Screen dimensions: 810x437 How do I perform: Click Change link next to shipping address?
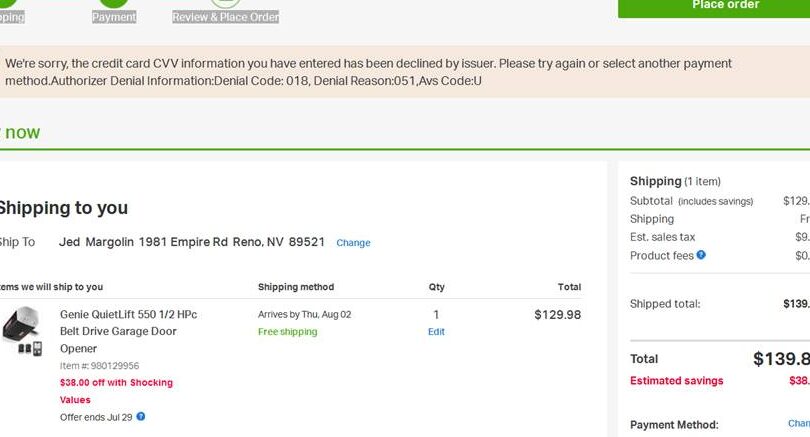(353, 243)
